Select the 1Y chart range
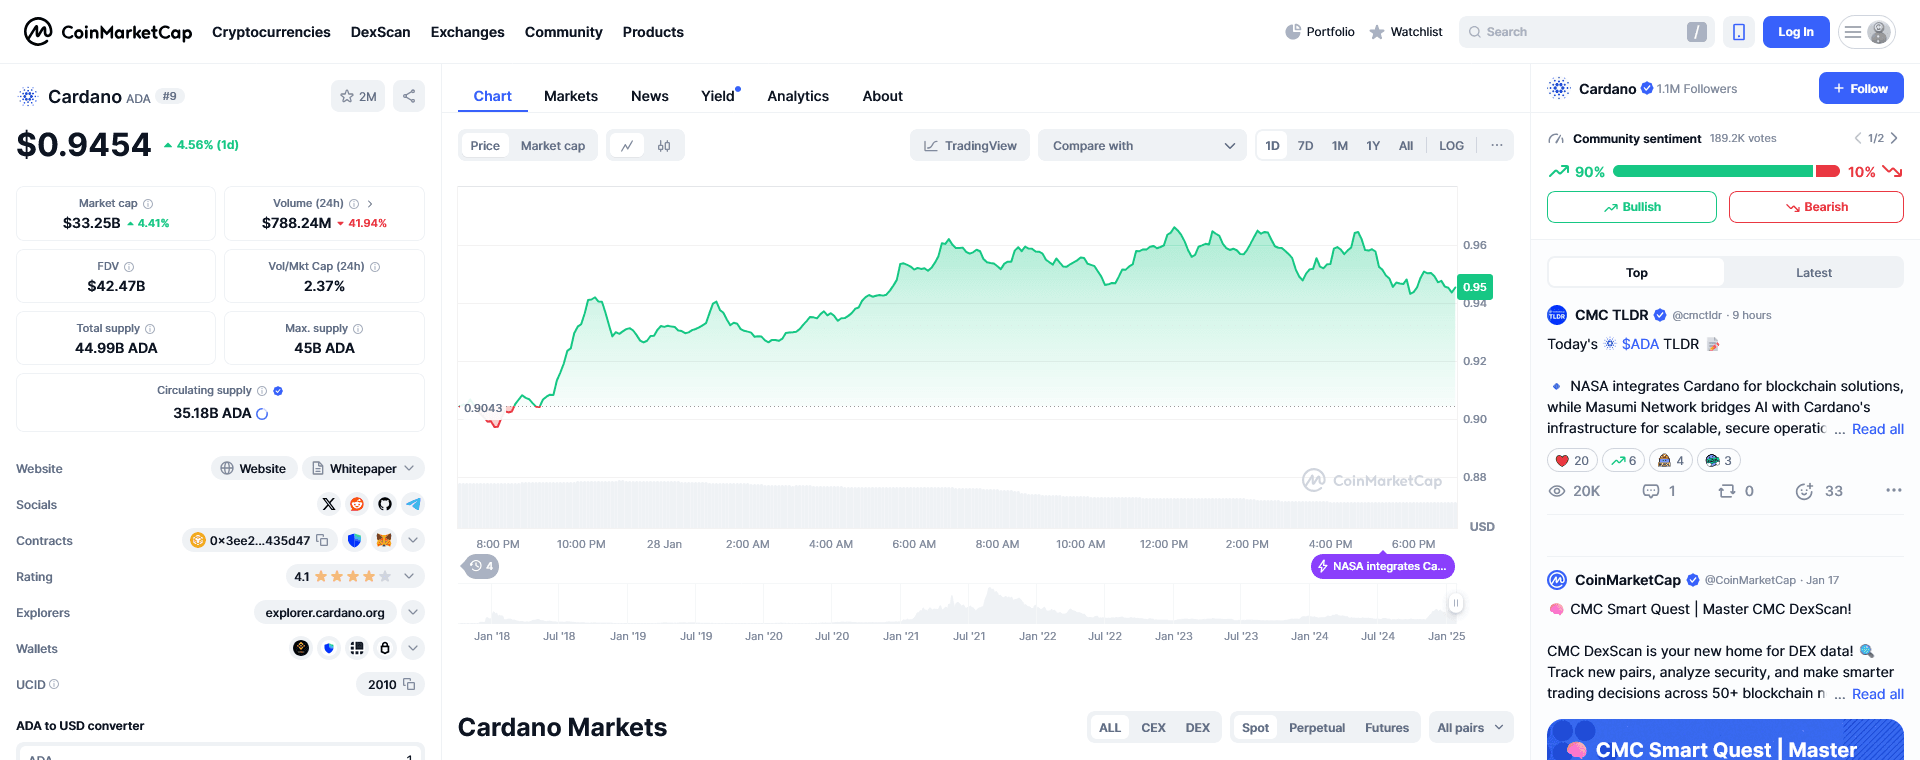This screenshot has width=1920, height=760. pyautogui.click(x=1373, y=146)
